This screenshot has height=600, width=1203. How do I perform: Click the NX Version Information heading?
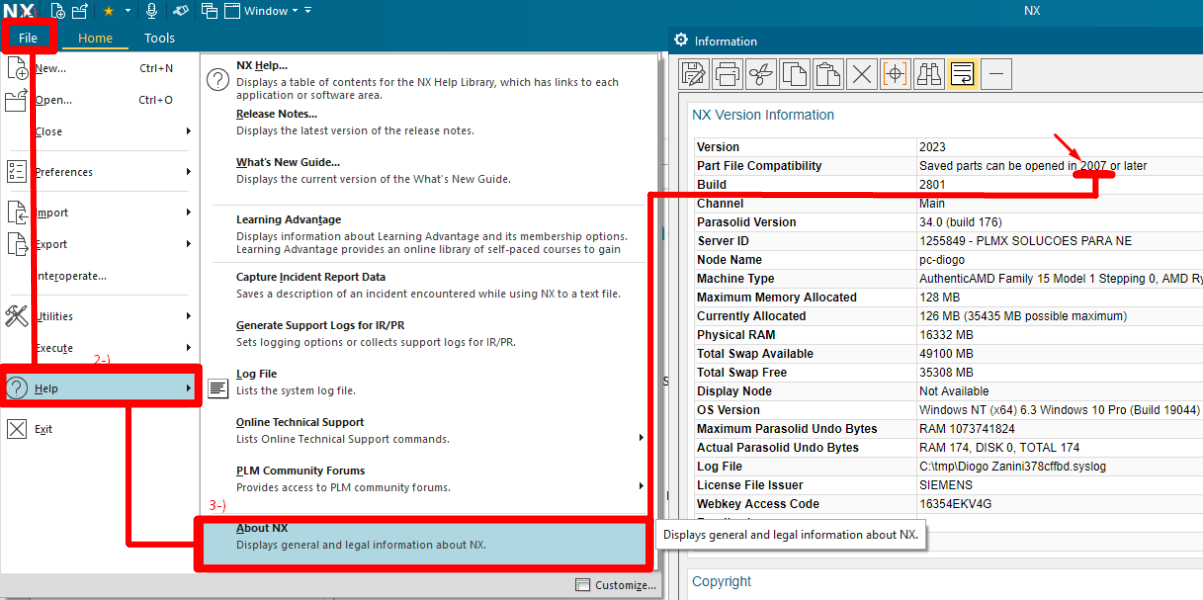click(763, 115)
